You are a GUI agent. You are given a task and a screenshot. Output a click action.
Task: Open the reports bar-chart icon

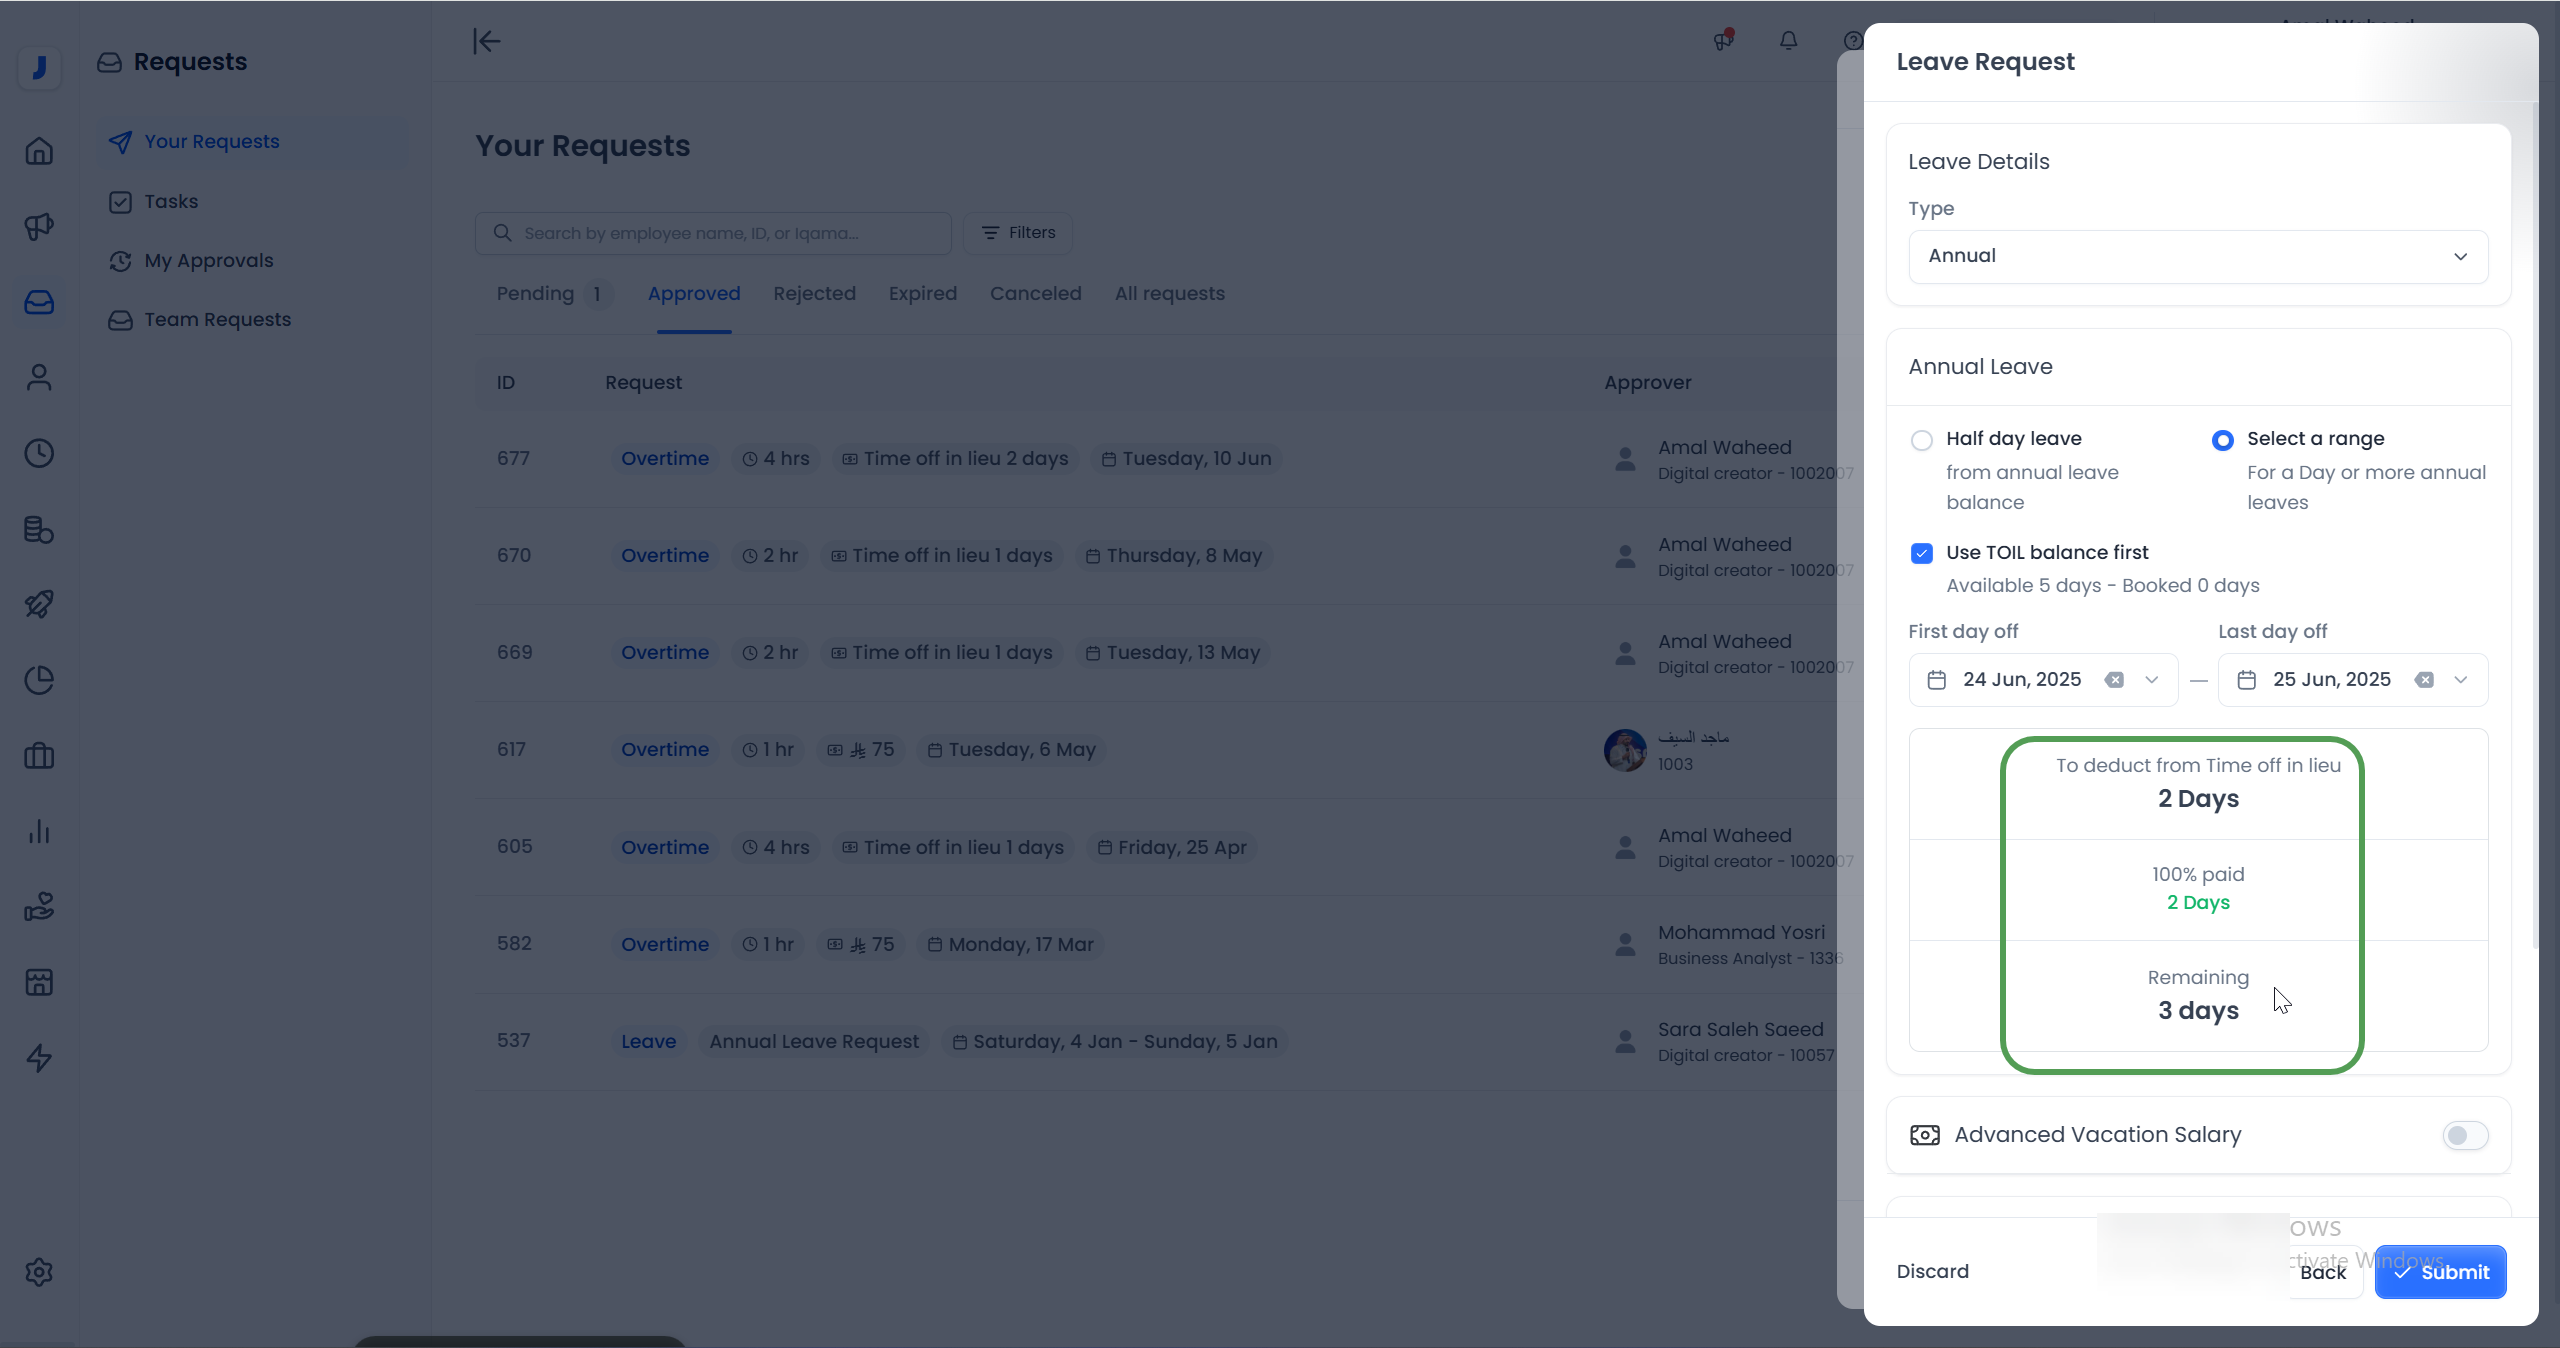click(38, 831)
